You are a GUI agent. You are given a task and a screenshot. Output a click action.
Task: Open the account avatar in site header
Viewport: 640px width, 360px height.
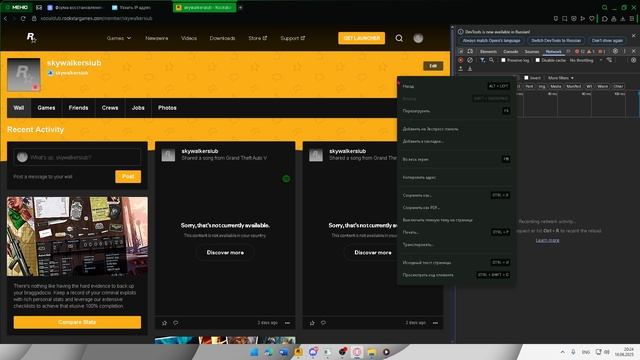pyautogui.click(x=418, y=38)
